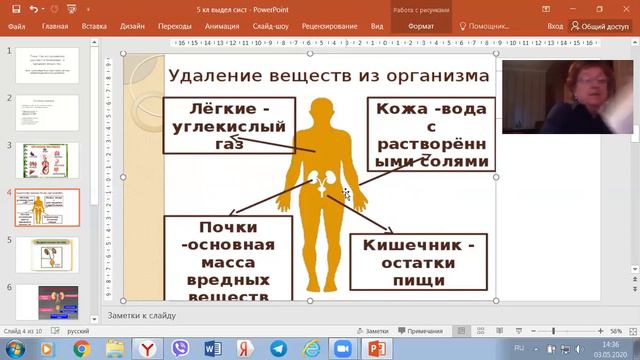The image size is (640, 360).
Task: Open Zoom from the taskbar
Action: (x=343, y=349)
